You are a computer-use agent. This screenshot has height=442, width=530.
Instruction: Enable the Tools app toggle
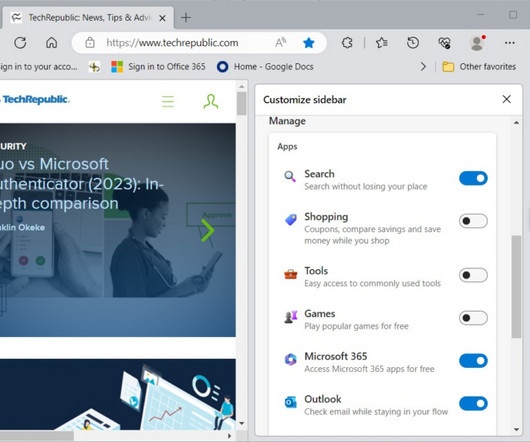pos(473,275)
